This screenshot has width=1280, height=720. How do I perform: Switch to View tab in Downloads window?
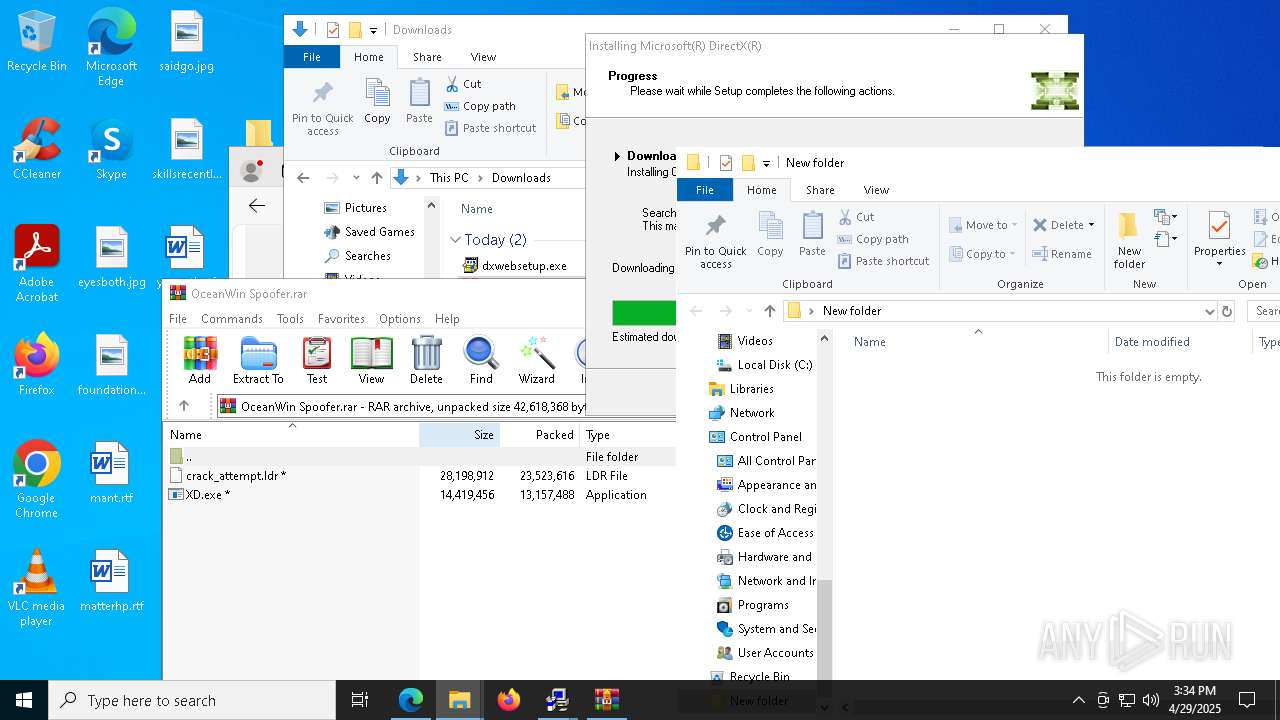(483, 57)
